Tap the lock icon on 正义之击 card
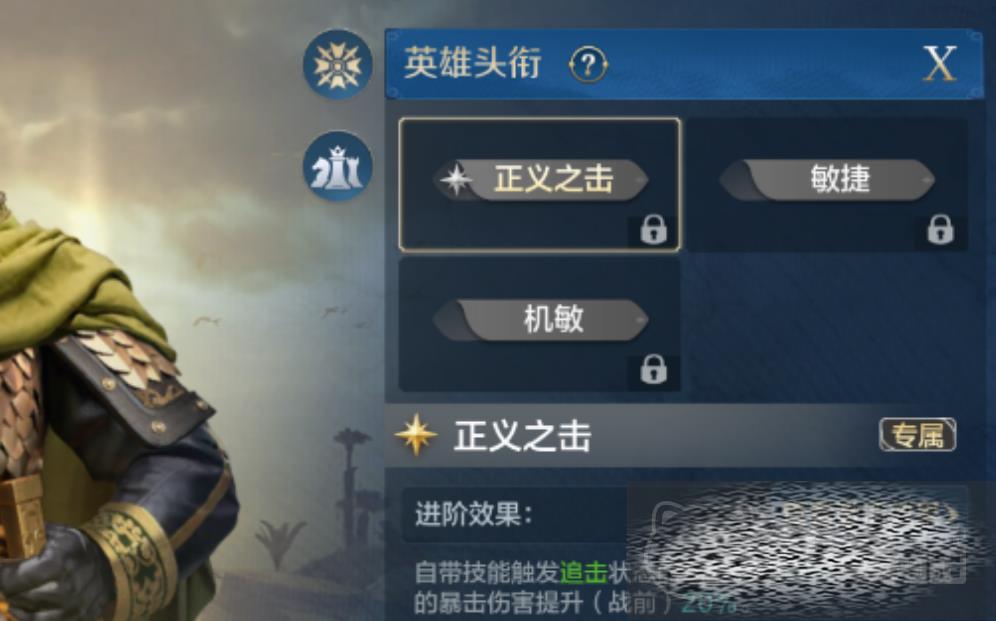Image resolution: width=996 pixels, height=621 pixels. (x=654, y=230)
